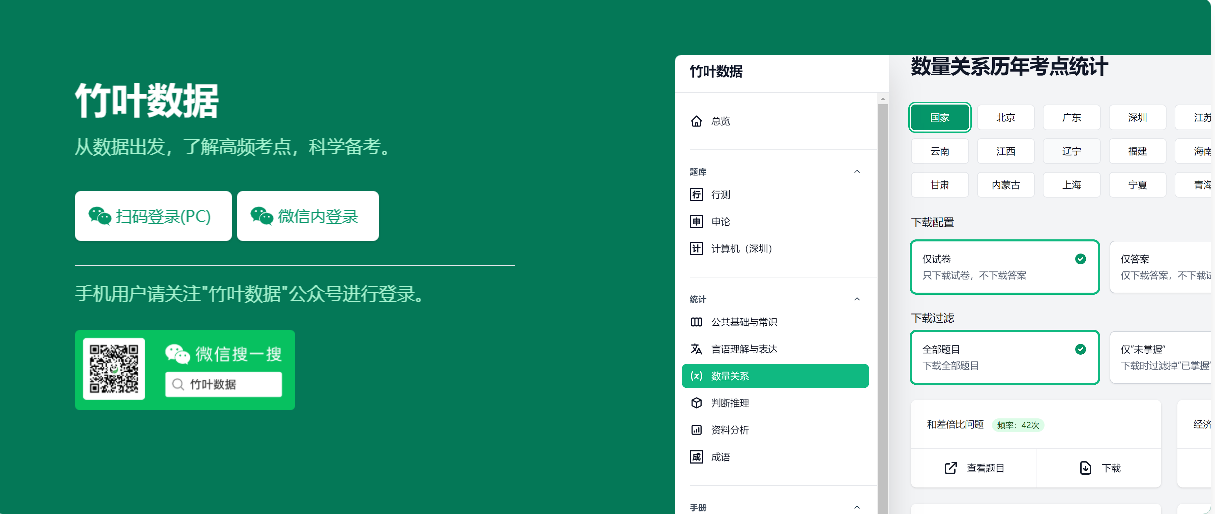Open 资料分析 statistics item
The height and width of the screenshot is (514, 1215).
tap(775, 430)
